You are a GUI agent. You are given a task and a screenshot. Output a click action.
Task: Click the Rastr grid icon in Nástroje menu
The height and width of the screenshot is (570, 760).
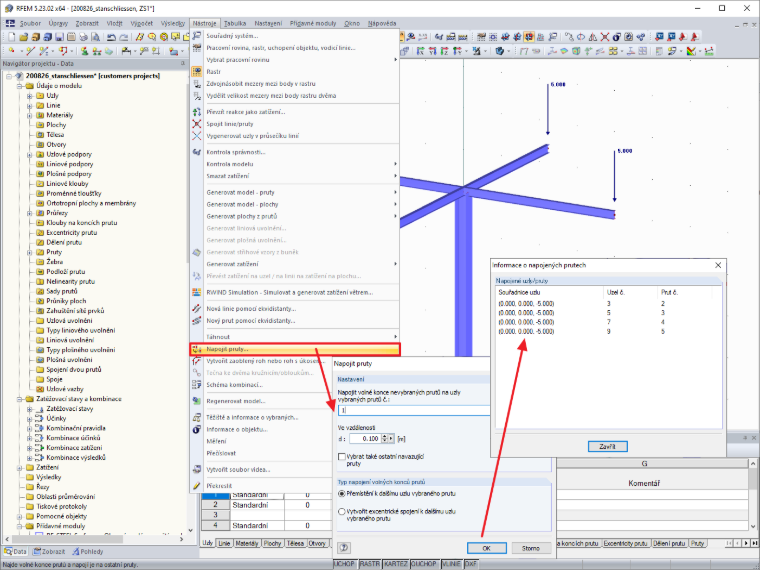tap(196, 72)
